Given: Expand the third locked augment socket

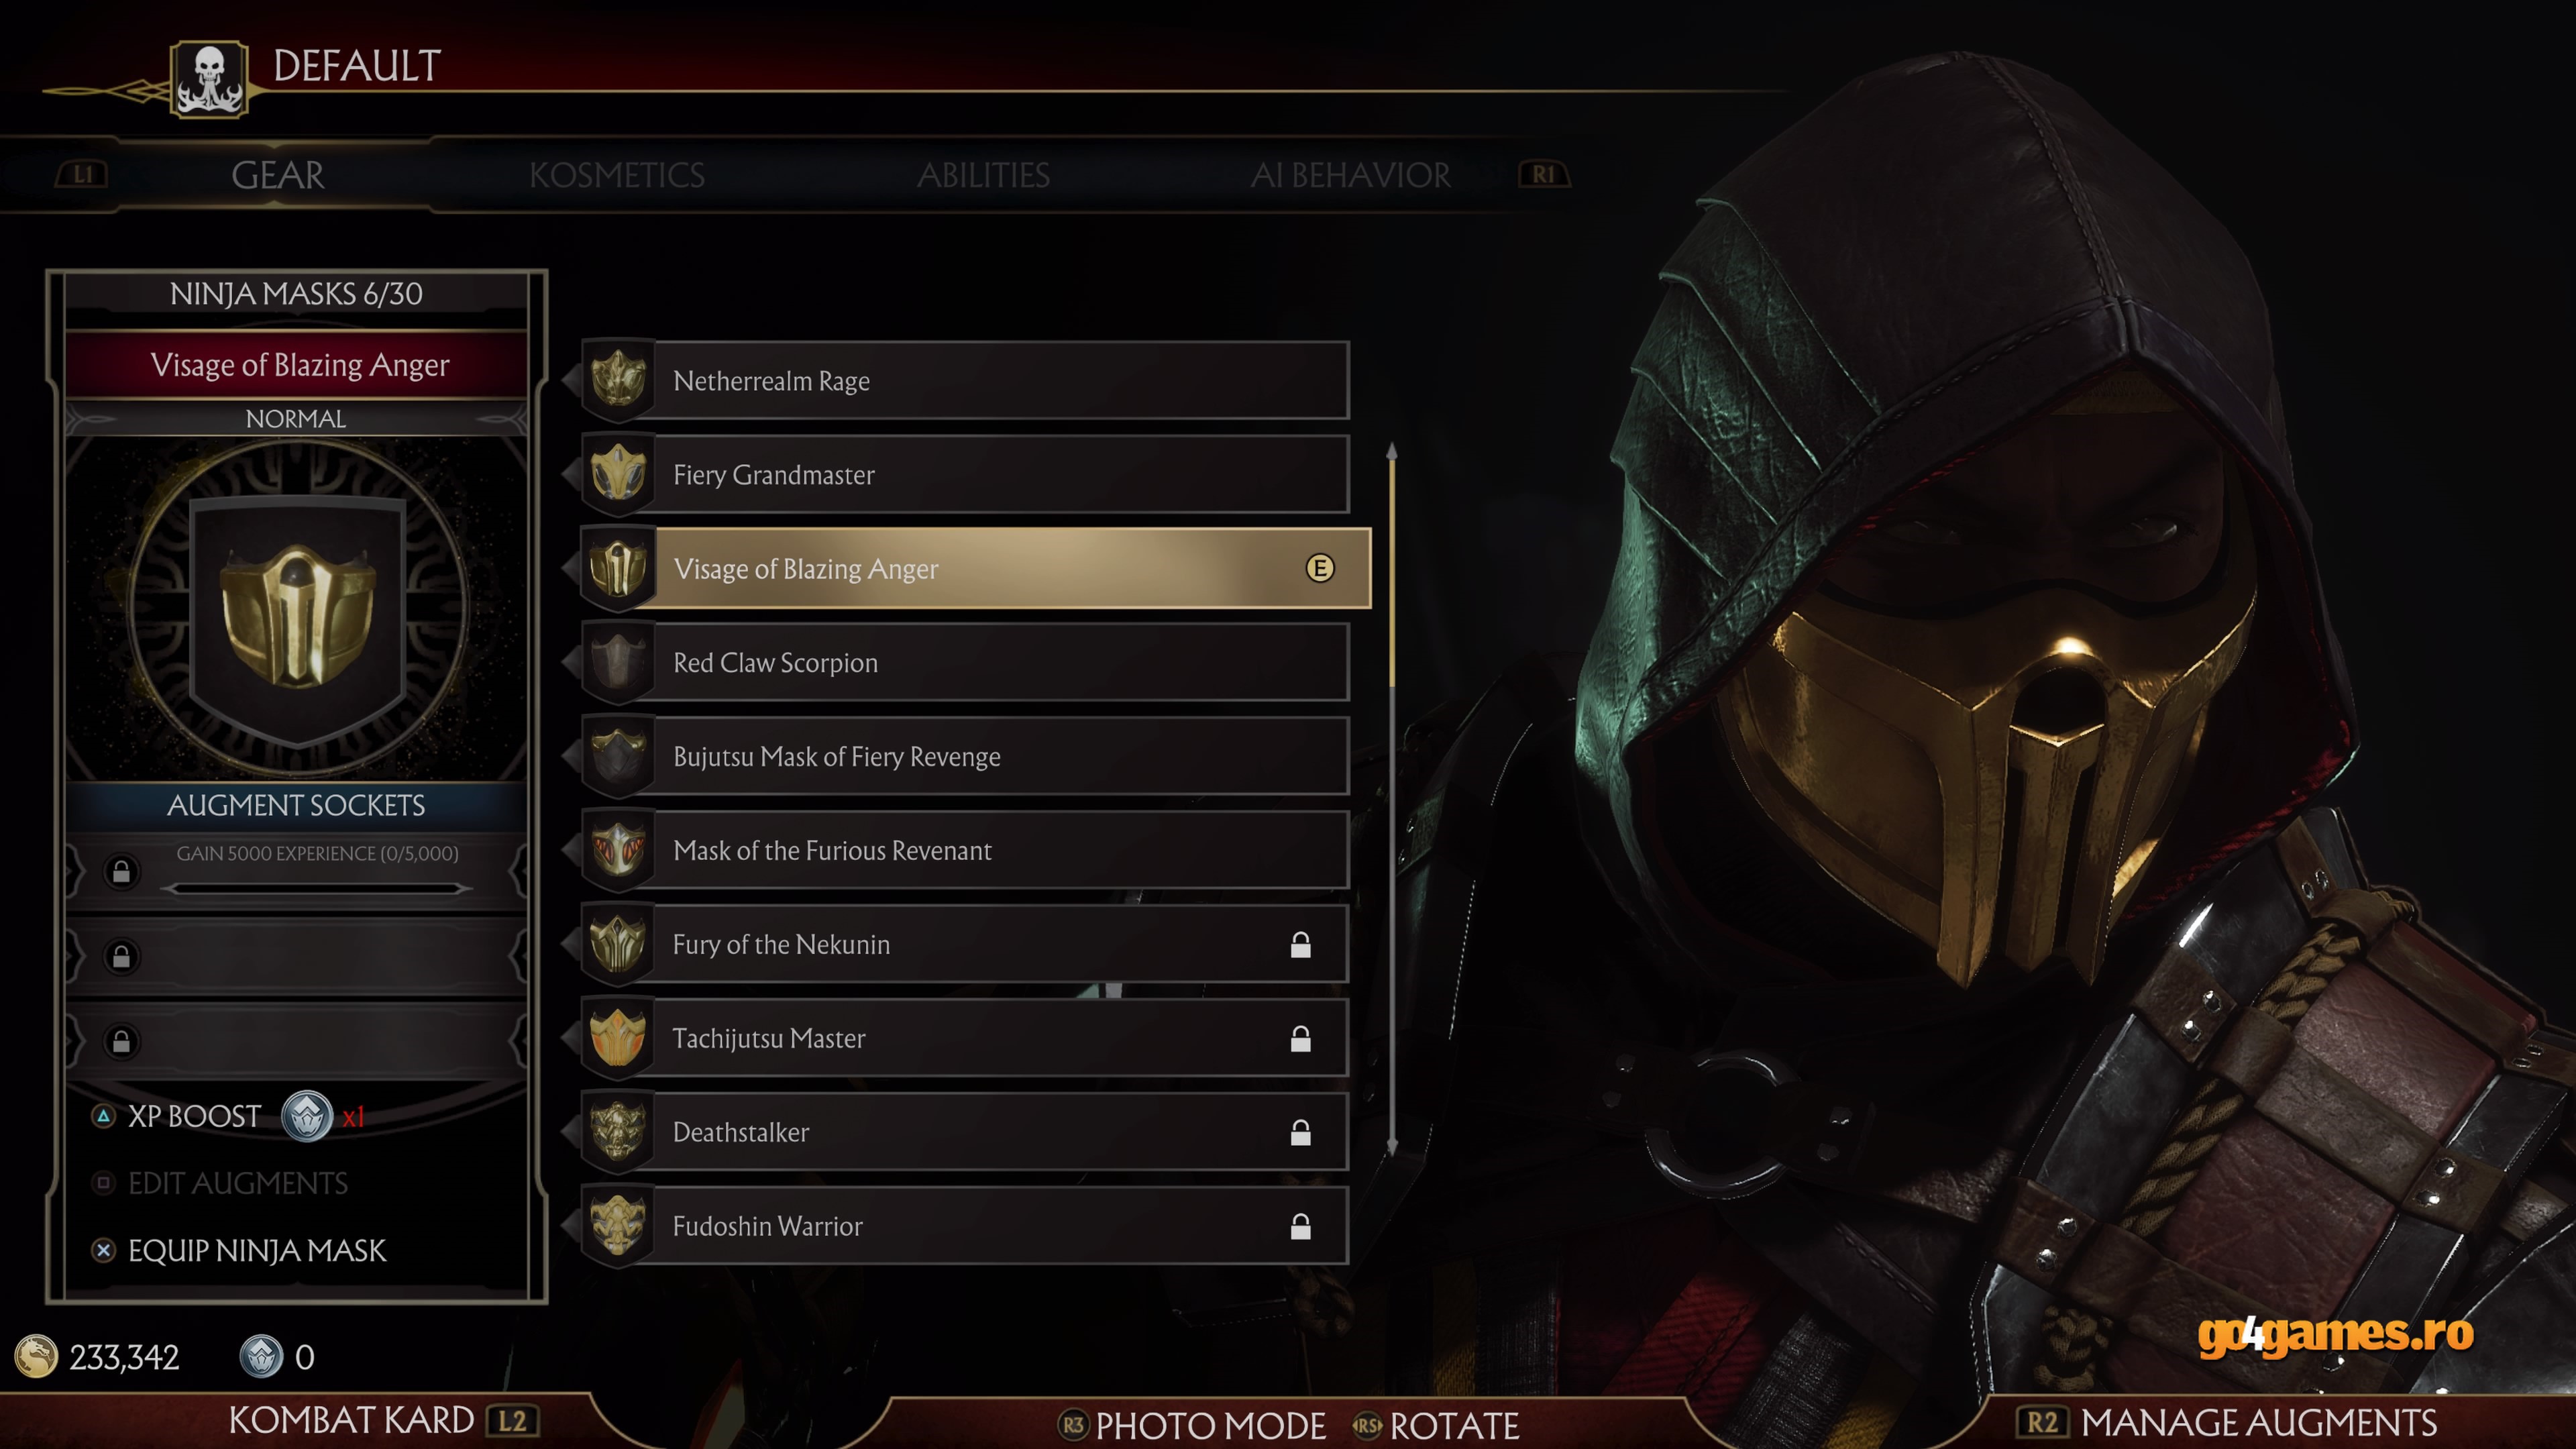Looking at the screenshot, I should tap(296, 1041).
